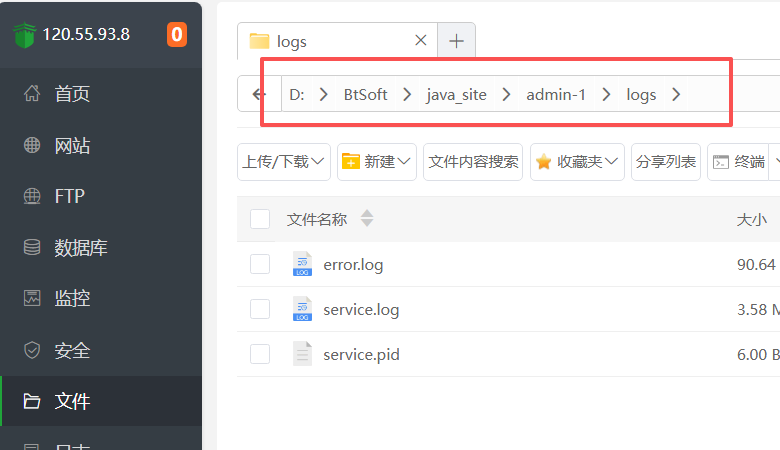Click the yellow star favorites icon
This screenshot has height=450, width=780.
(x=544, y=161)
